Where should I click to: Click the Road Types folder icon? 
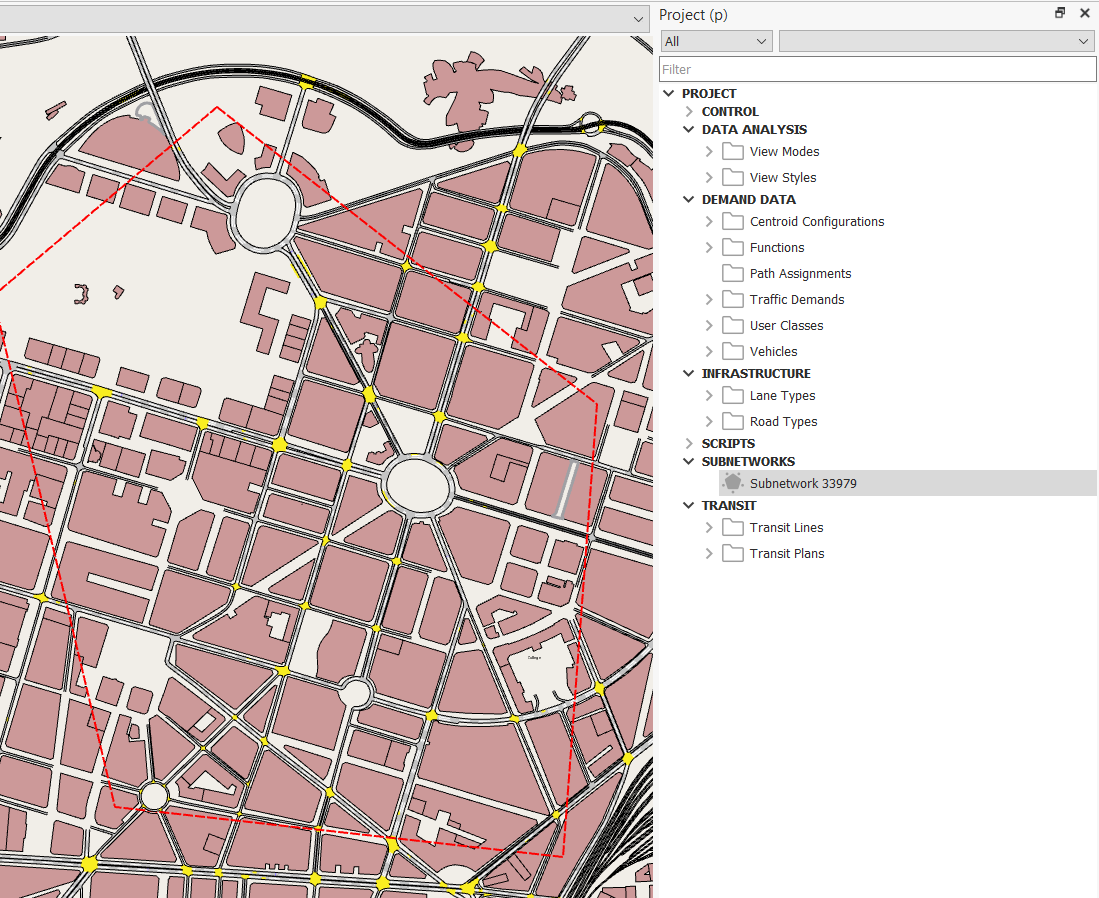pyautogui.click(x=731, y=421)
